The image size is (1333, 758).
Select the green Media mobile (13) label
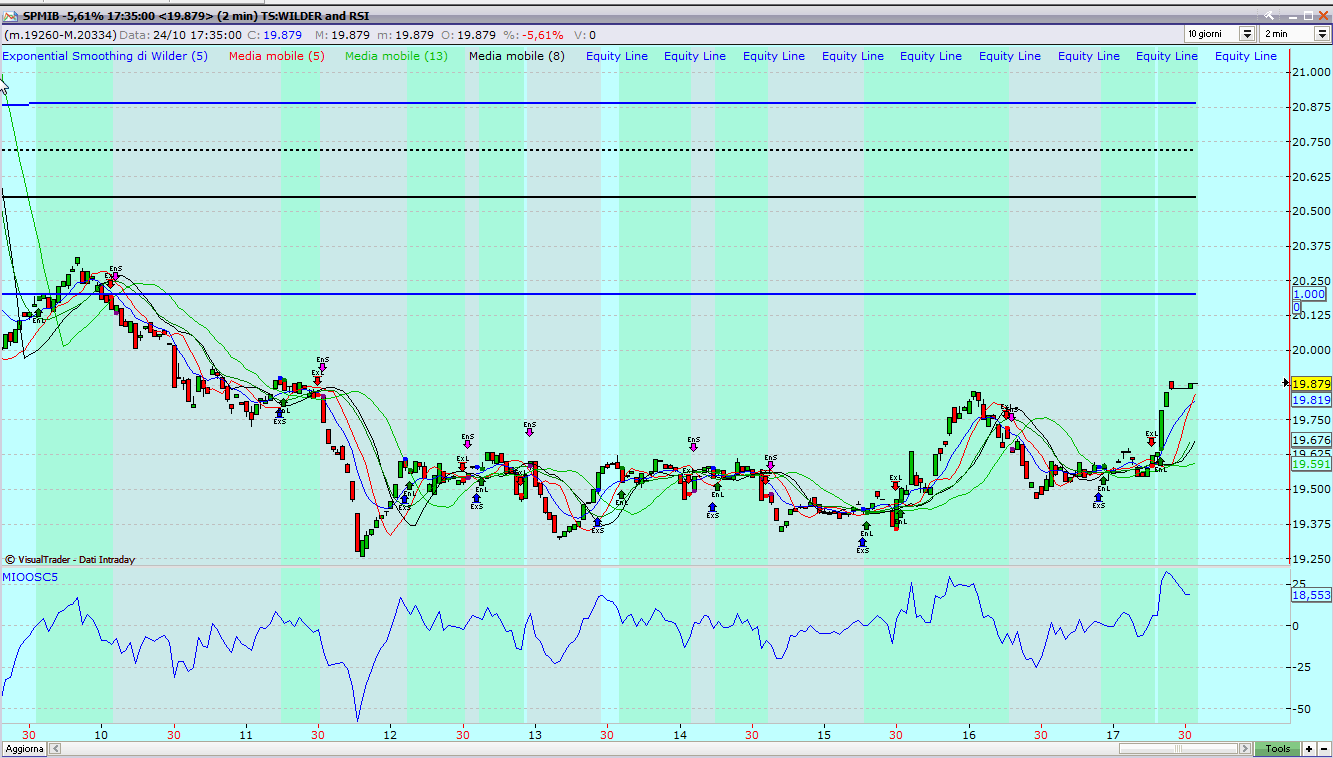(396, 56)
